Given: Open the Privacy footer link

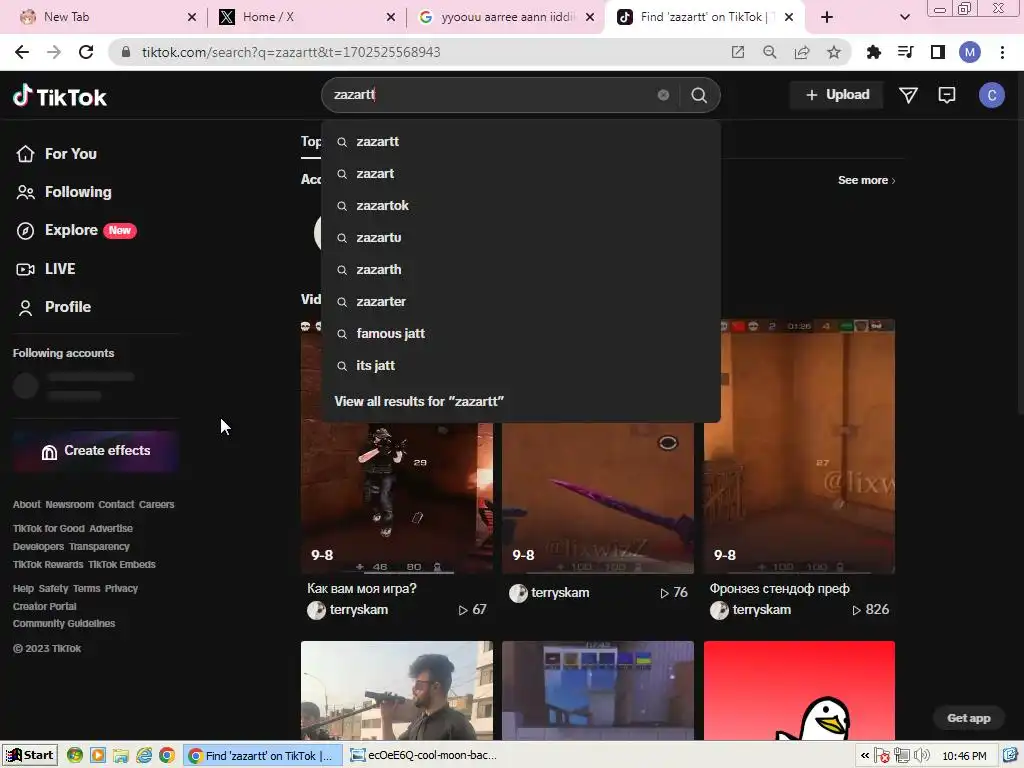Looking at the screenshot, I should tap(121, 588).
